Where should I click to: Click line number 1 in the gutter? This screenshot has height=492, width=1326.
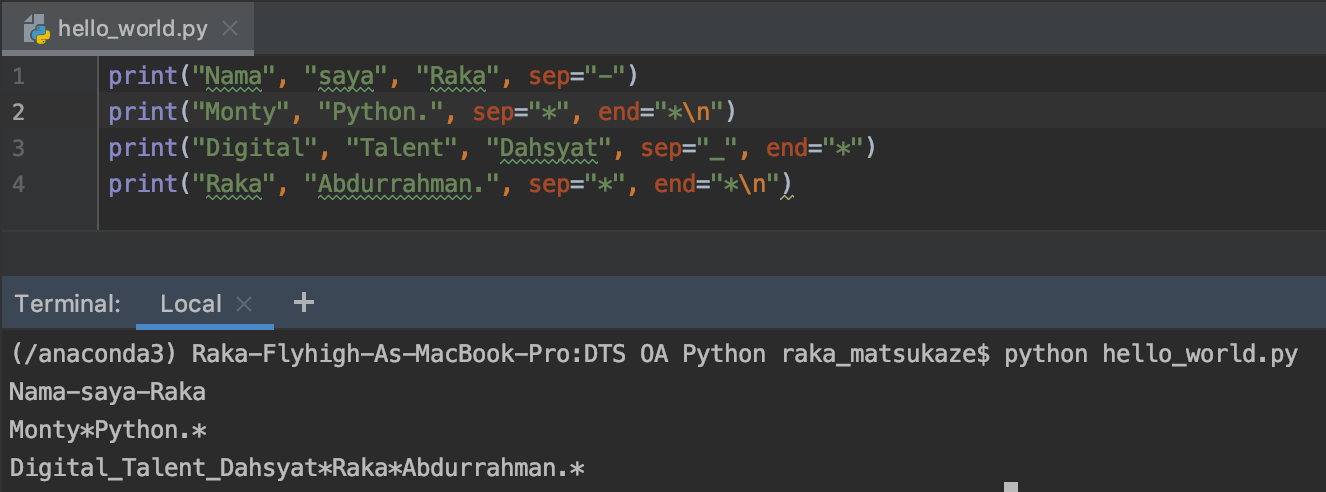point(19,77)
